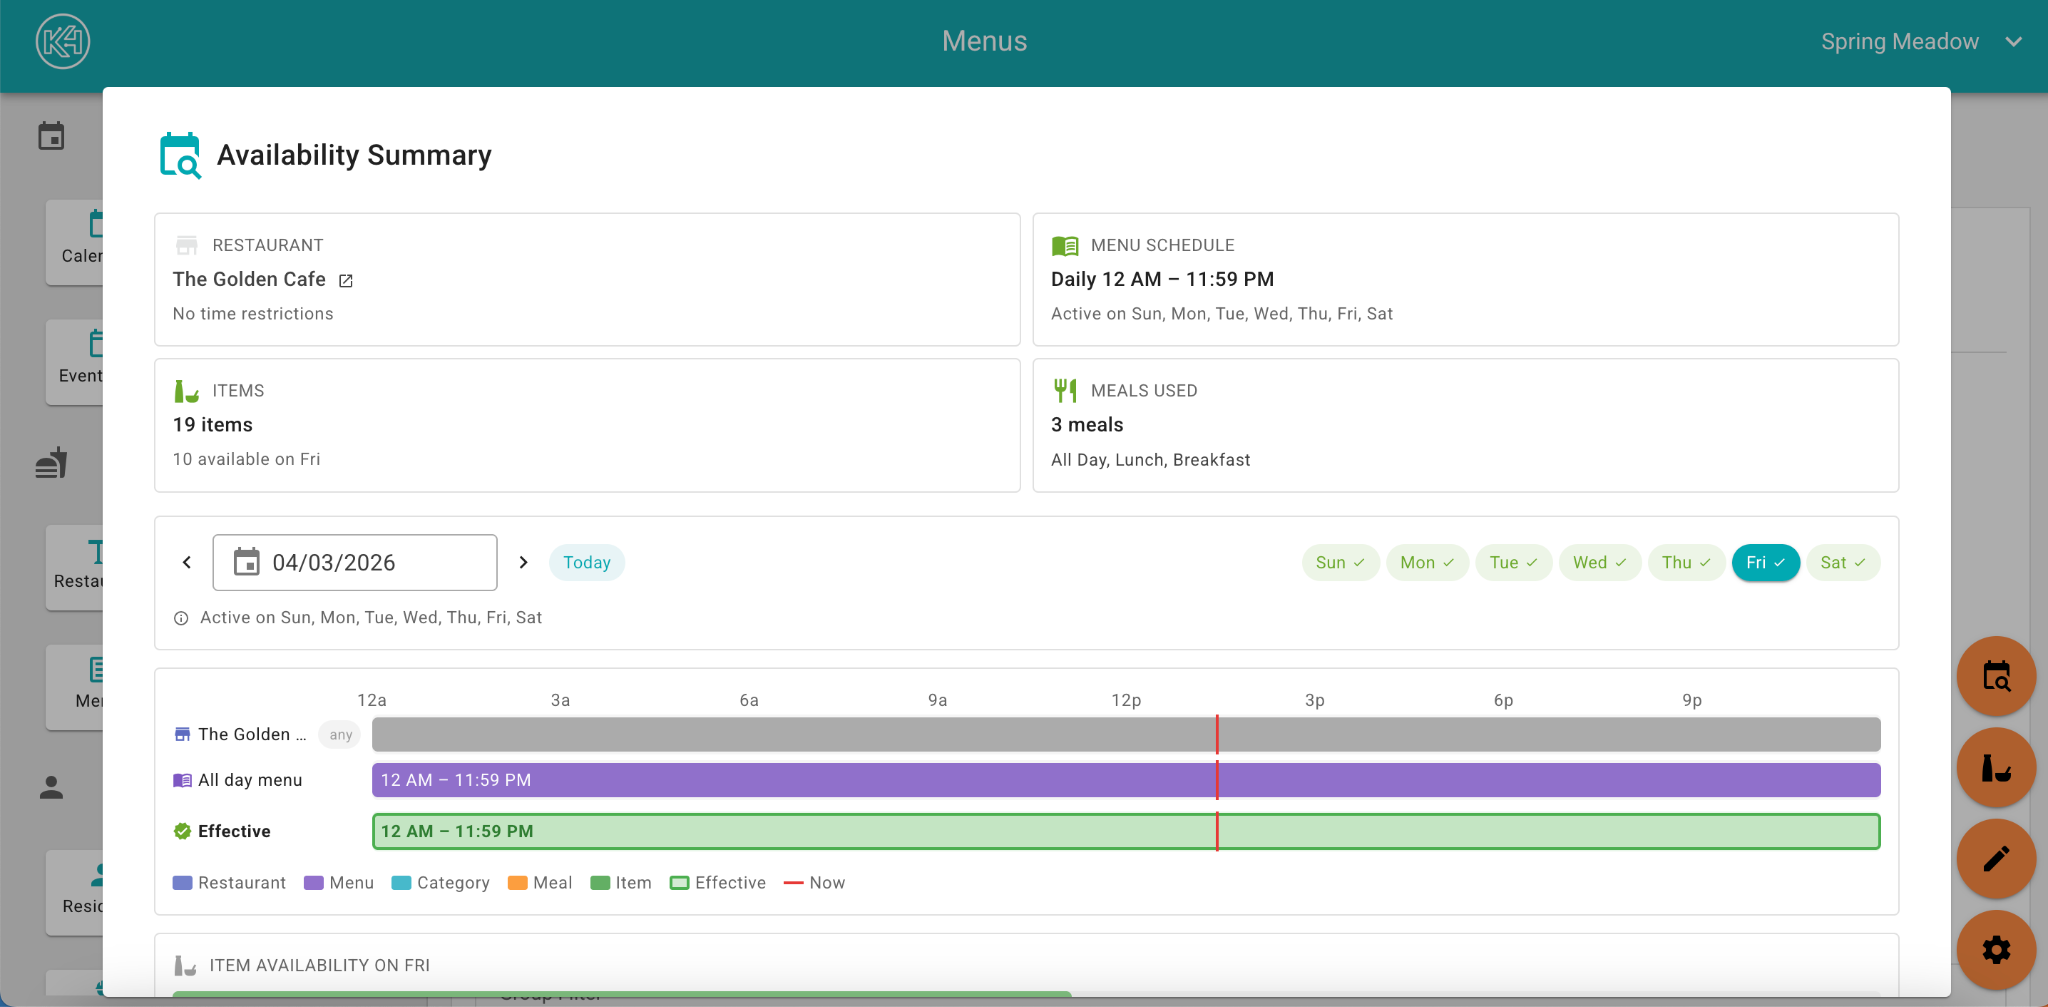2048x1007 pixels.
Task: Go to next day with right chevron
Action: click(x=523, y=563)
